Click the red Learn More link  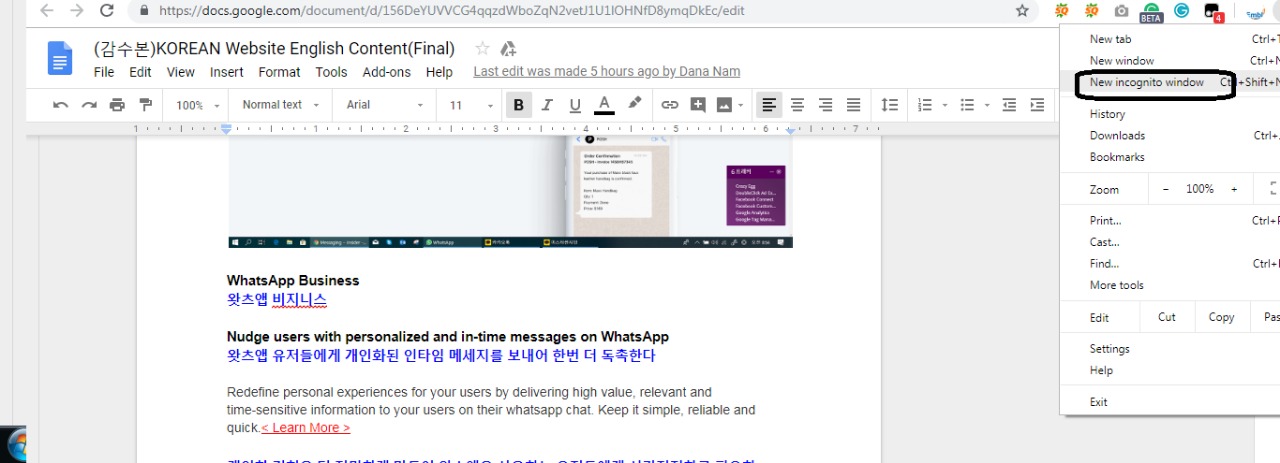point(305,428)
